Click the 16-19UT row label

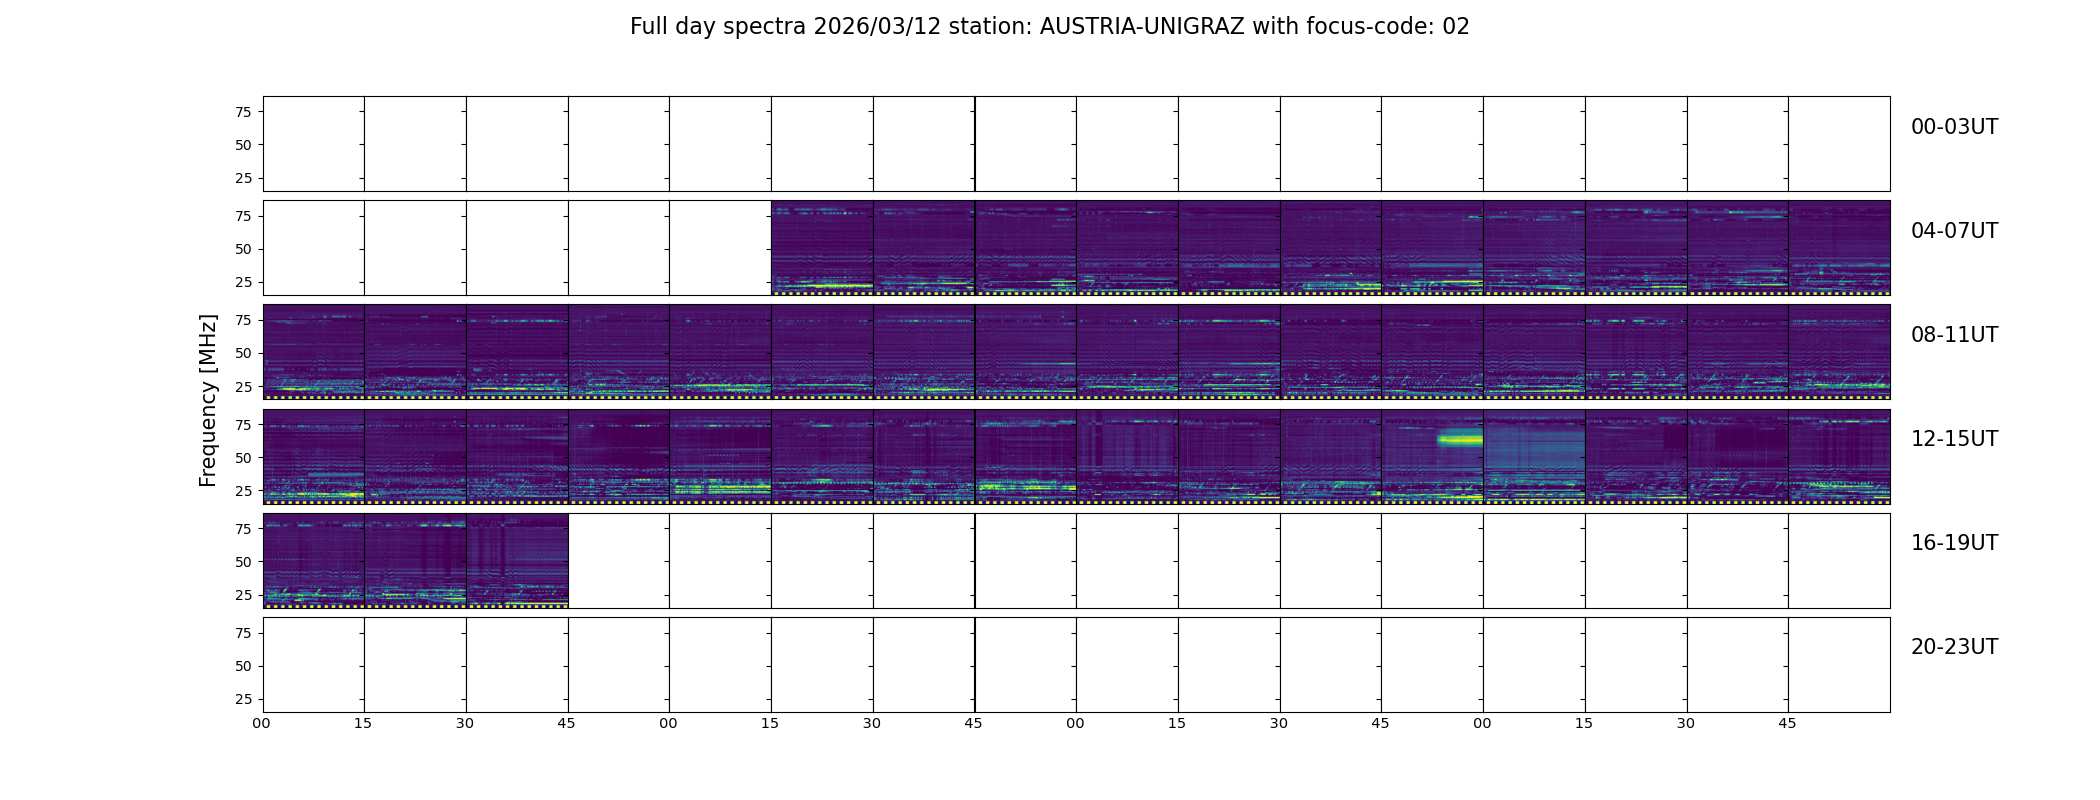pos(1954,543)
